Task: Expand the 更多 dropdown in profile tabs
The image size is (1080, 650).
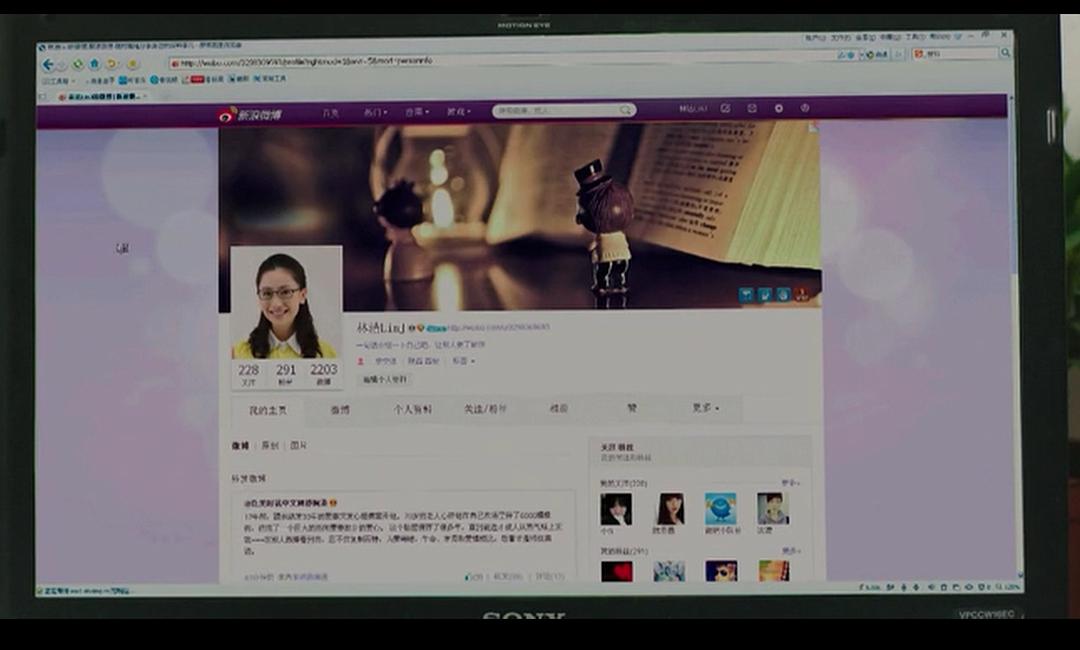Action: (x=704, y=408)
